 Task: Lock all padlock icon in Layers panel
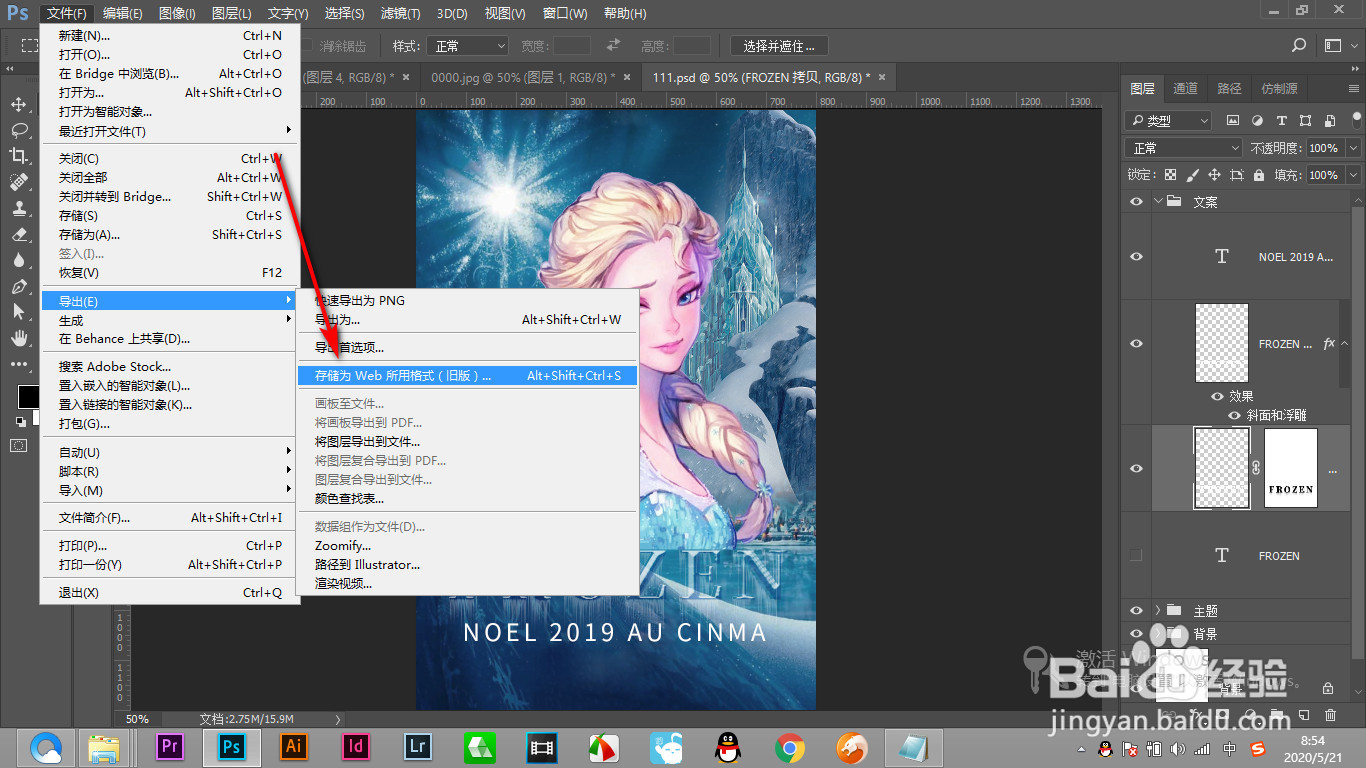1260,175
